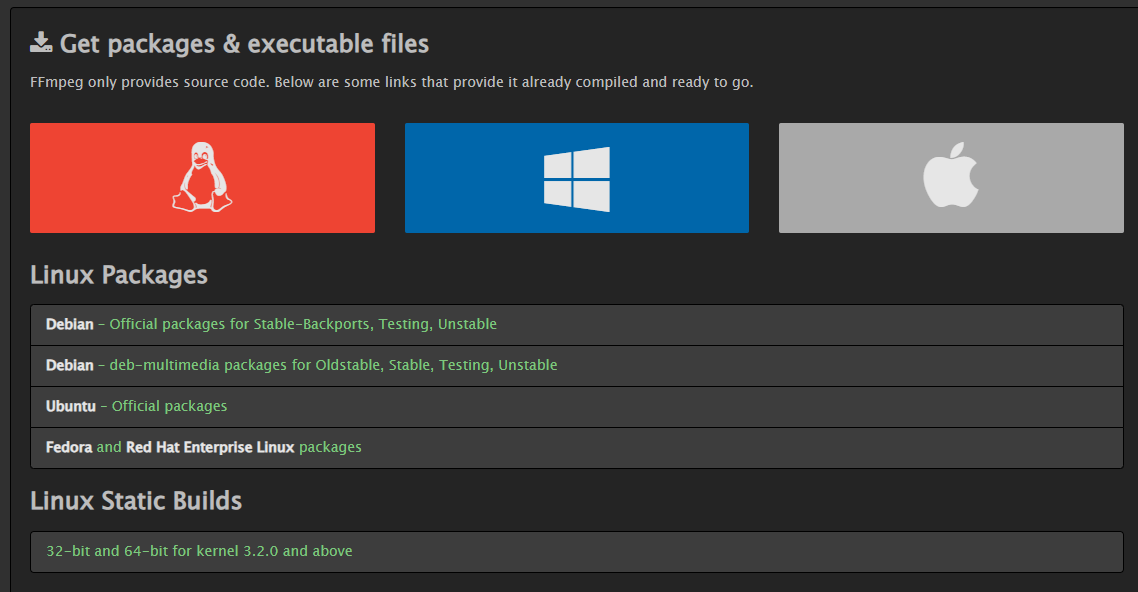
Task: Click the Windows logo icon
Action: [576, 179]
